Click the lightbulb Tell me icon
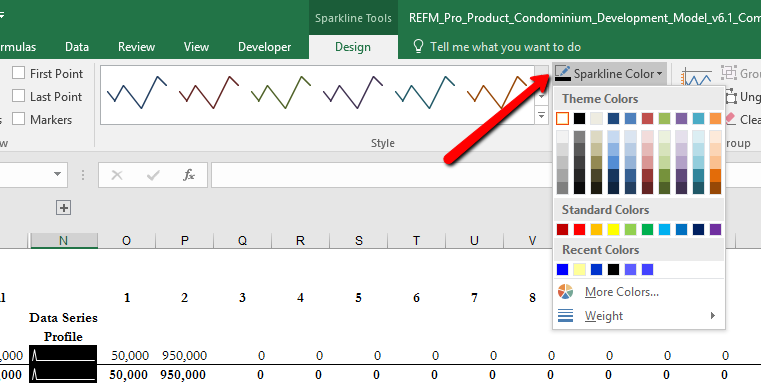761x391 pixels. (x=418, y=46)
